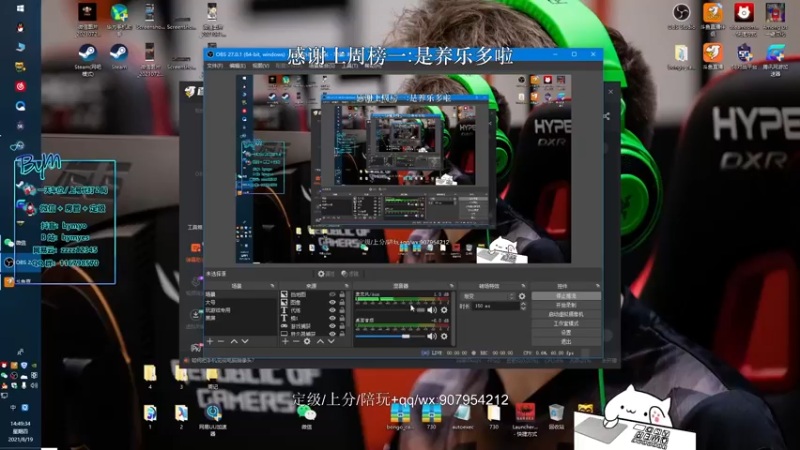Pop out the 控件 controls dock panel
Viewport: 800px width, 450px height.
point(597,286)
